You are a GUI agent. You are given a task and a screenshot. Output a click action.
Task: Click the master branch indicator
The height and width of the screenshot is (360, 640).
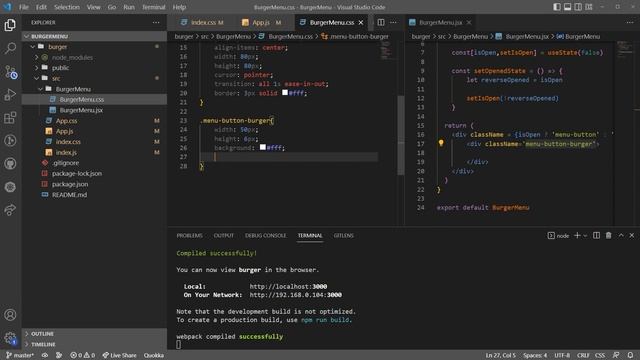(20, 355)
